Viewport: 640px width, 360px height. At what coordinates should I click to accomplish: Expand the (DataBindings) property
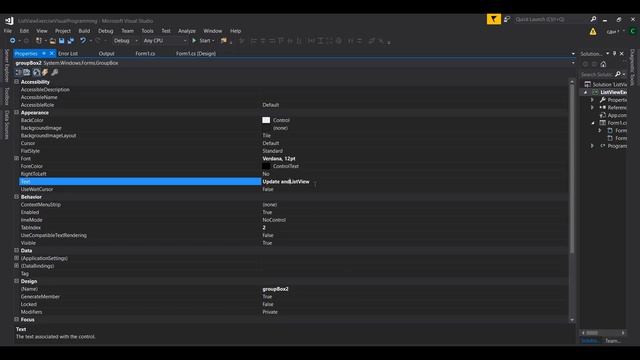coord(17,266)
